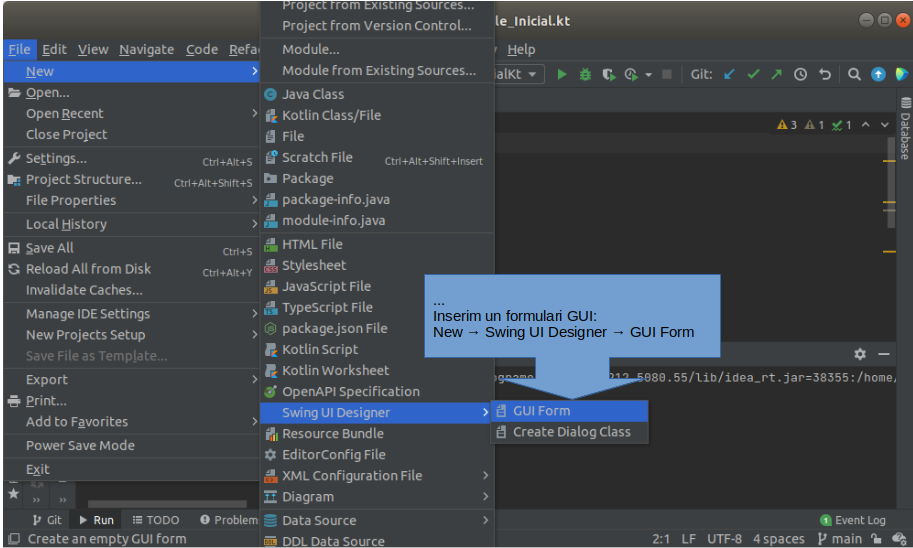913x548 pixels.
Task: Open the Edit menu
Action: (x=54, y=50)
